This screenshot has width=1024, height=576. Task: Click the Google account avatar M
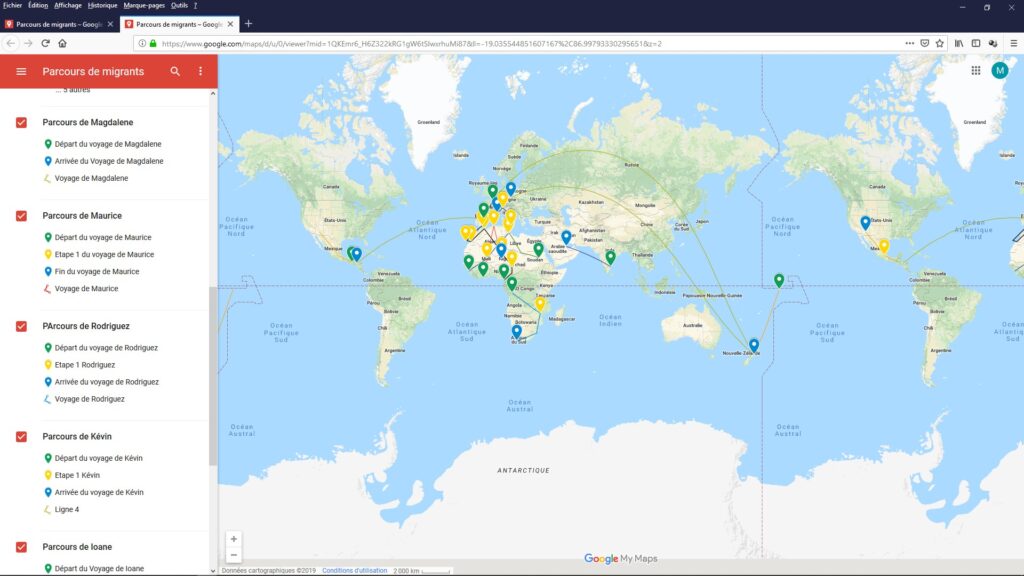(x=999, y=71)
